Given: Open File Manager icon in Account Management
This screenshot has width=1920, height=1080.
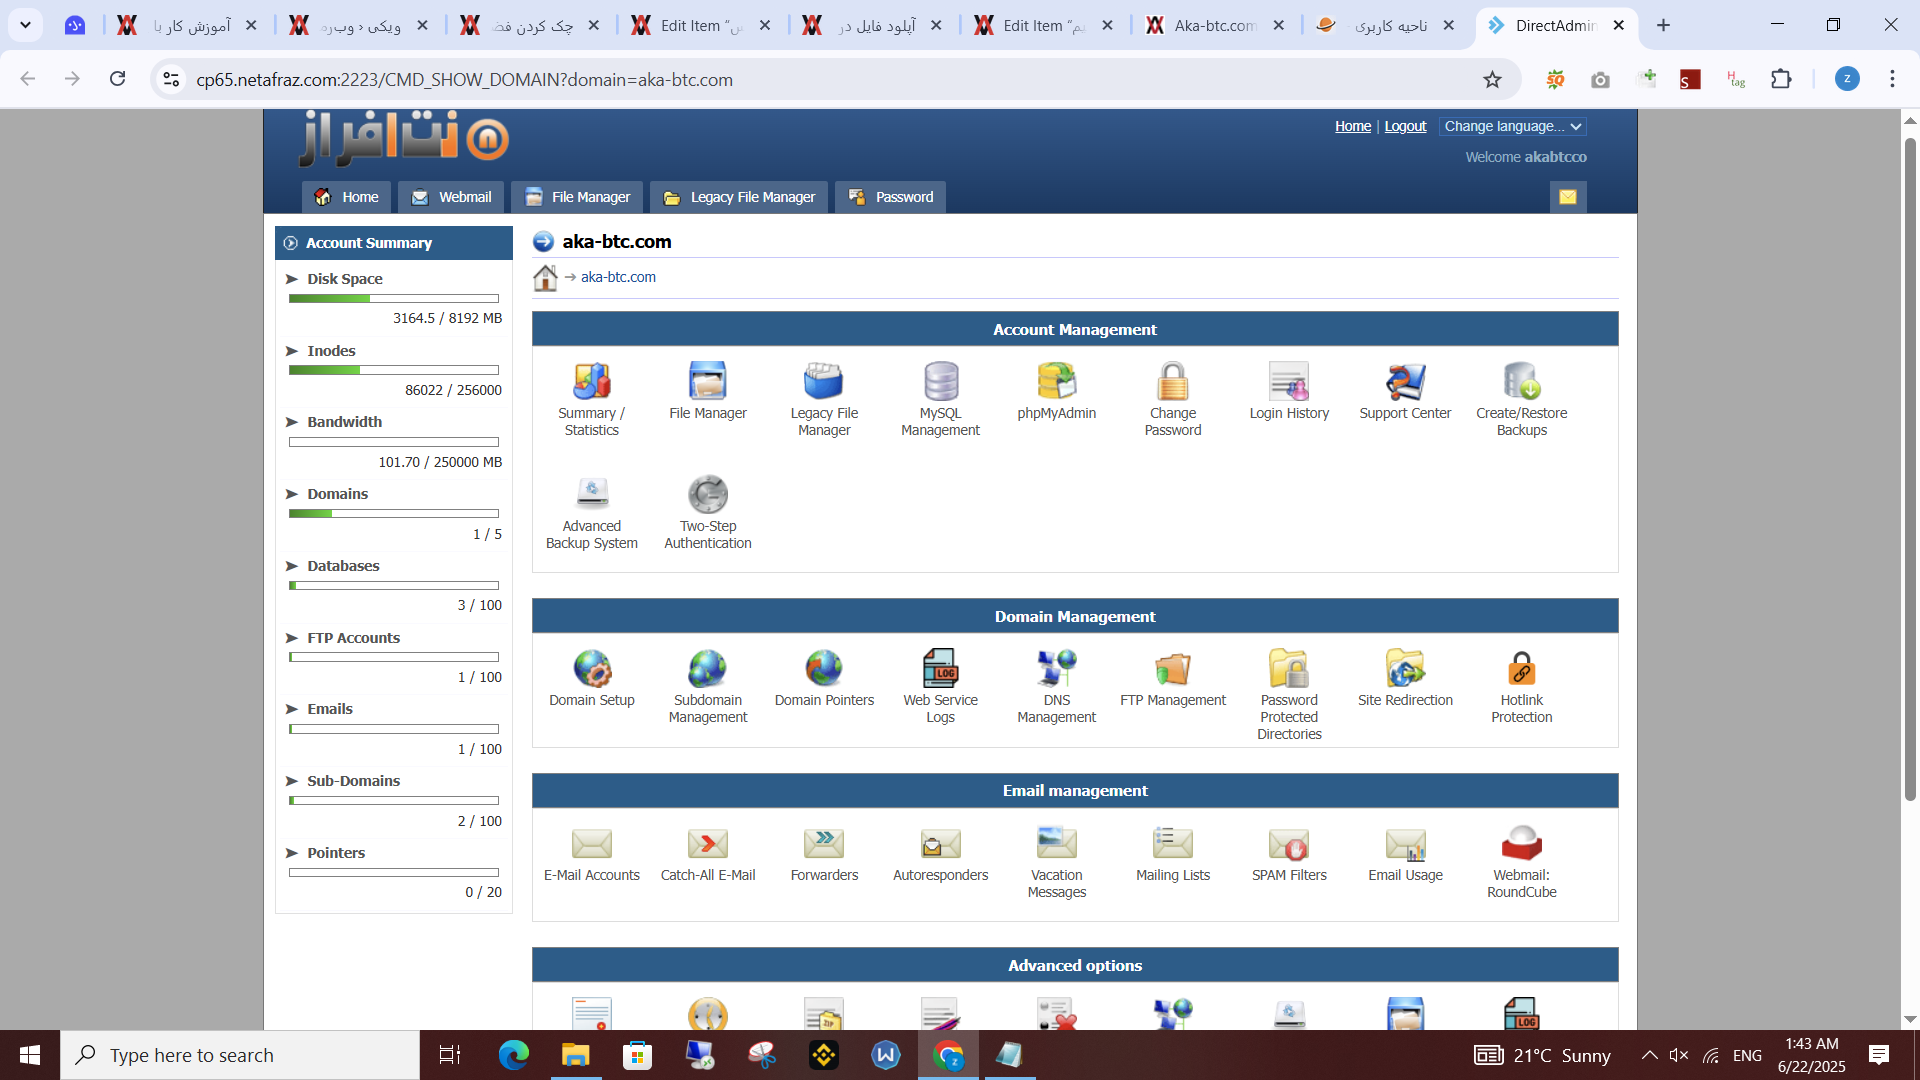Looking at the screenshot, I should (x=707, y=382).
